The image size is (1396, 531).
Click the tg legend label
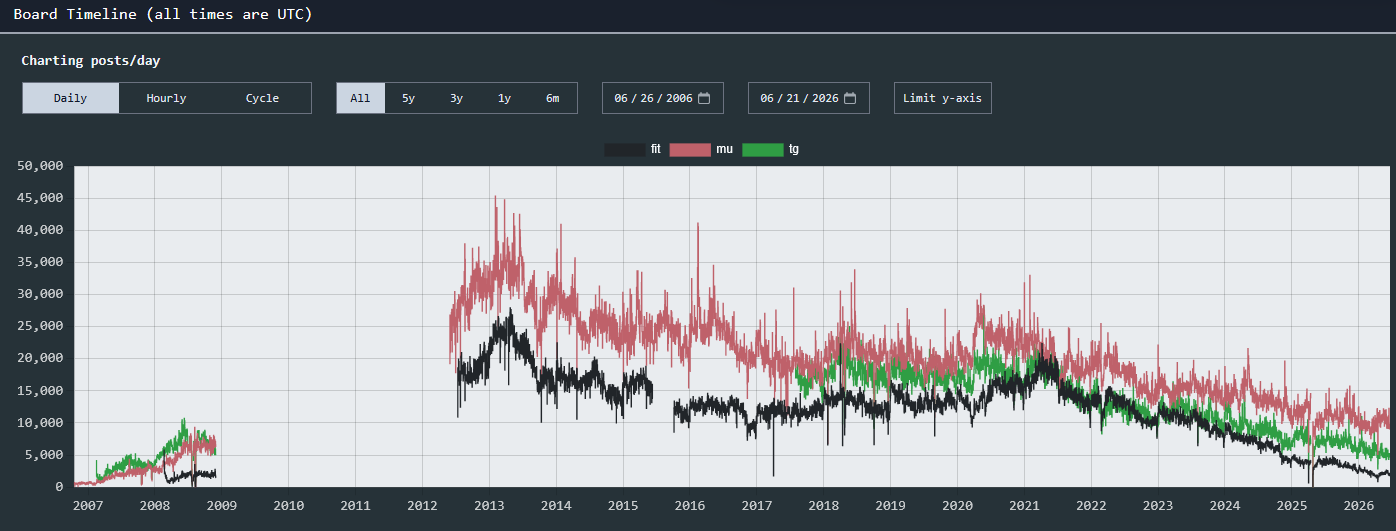coord(794,149)
